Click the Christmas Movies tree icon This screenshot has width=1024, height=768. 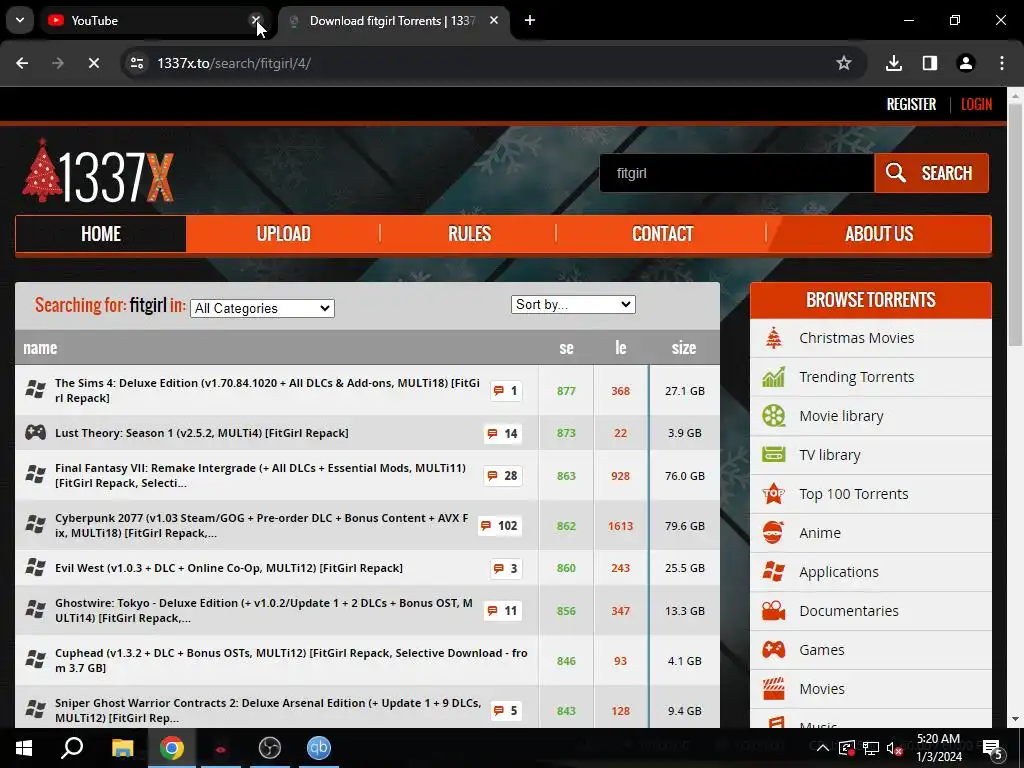pyautogui.click(x=774, y=338)
